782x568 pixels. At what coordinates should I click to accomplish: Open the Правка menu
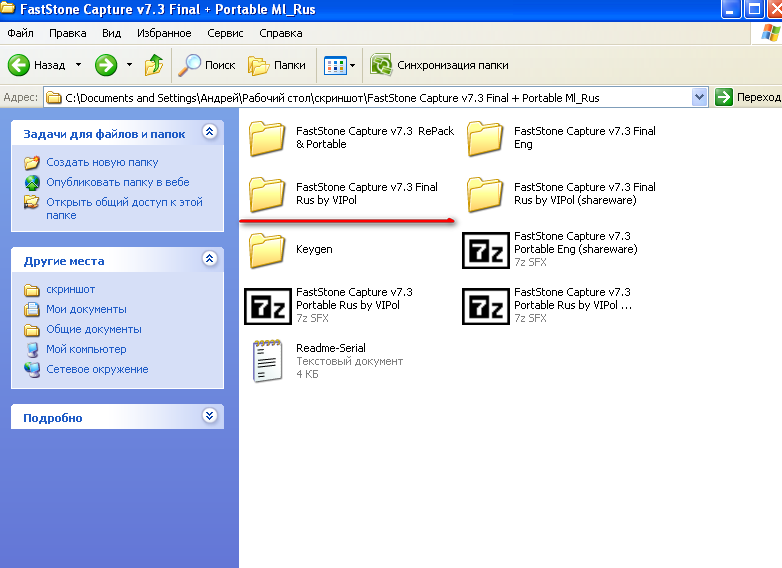click(68, 33)
